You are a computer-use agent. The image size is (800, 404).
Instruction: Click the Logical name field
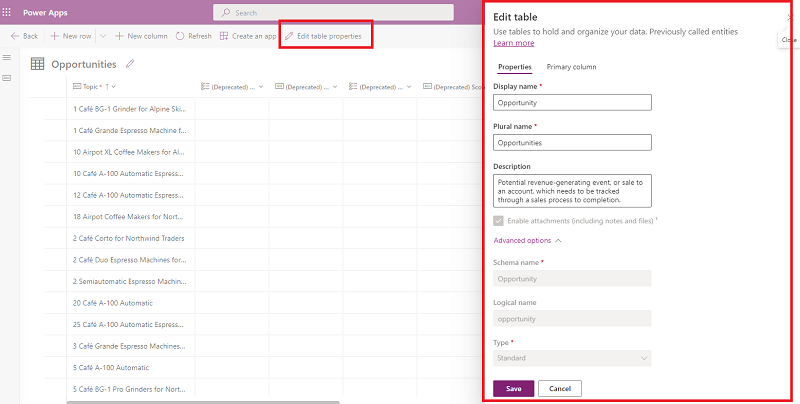pyautogui.click(x=572, y=318)
